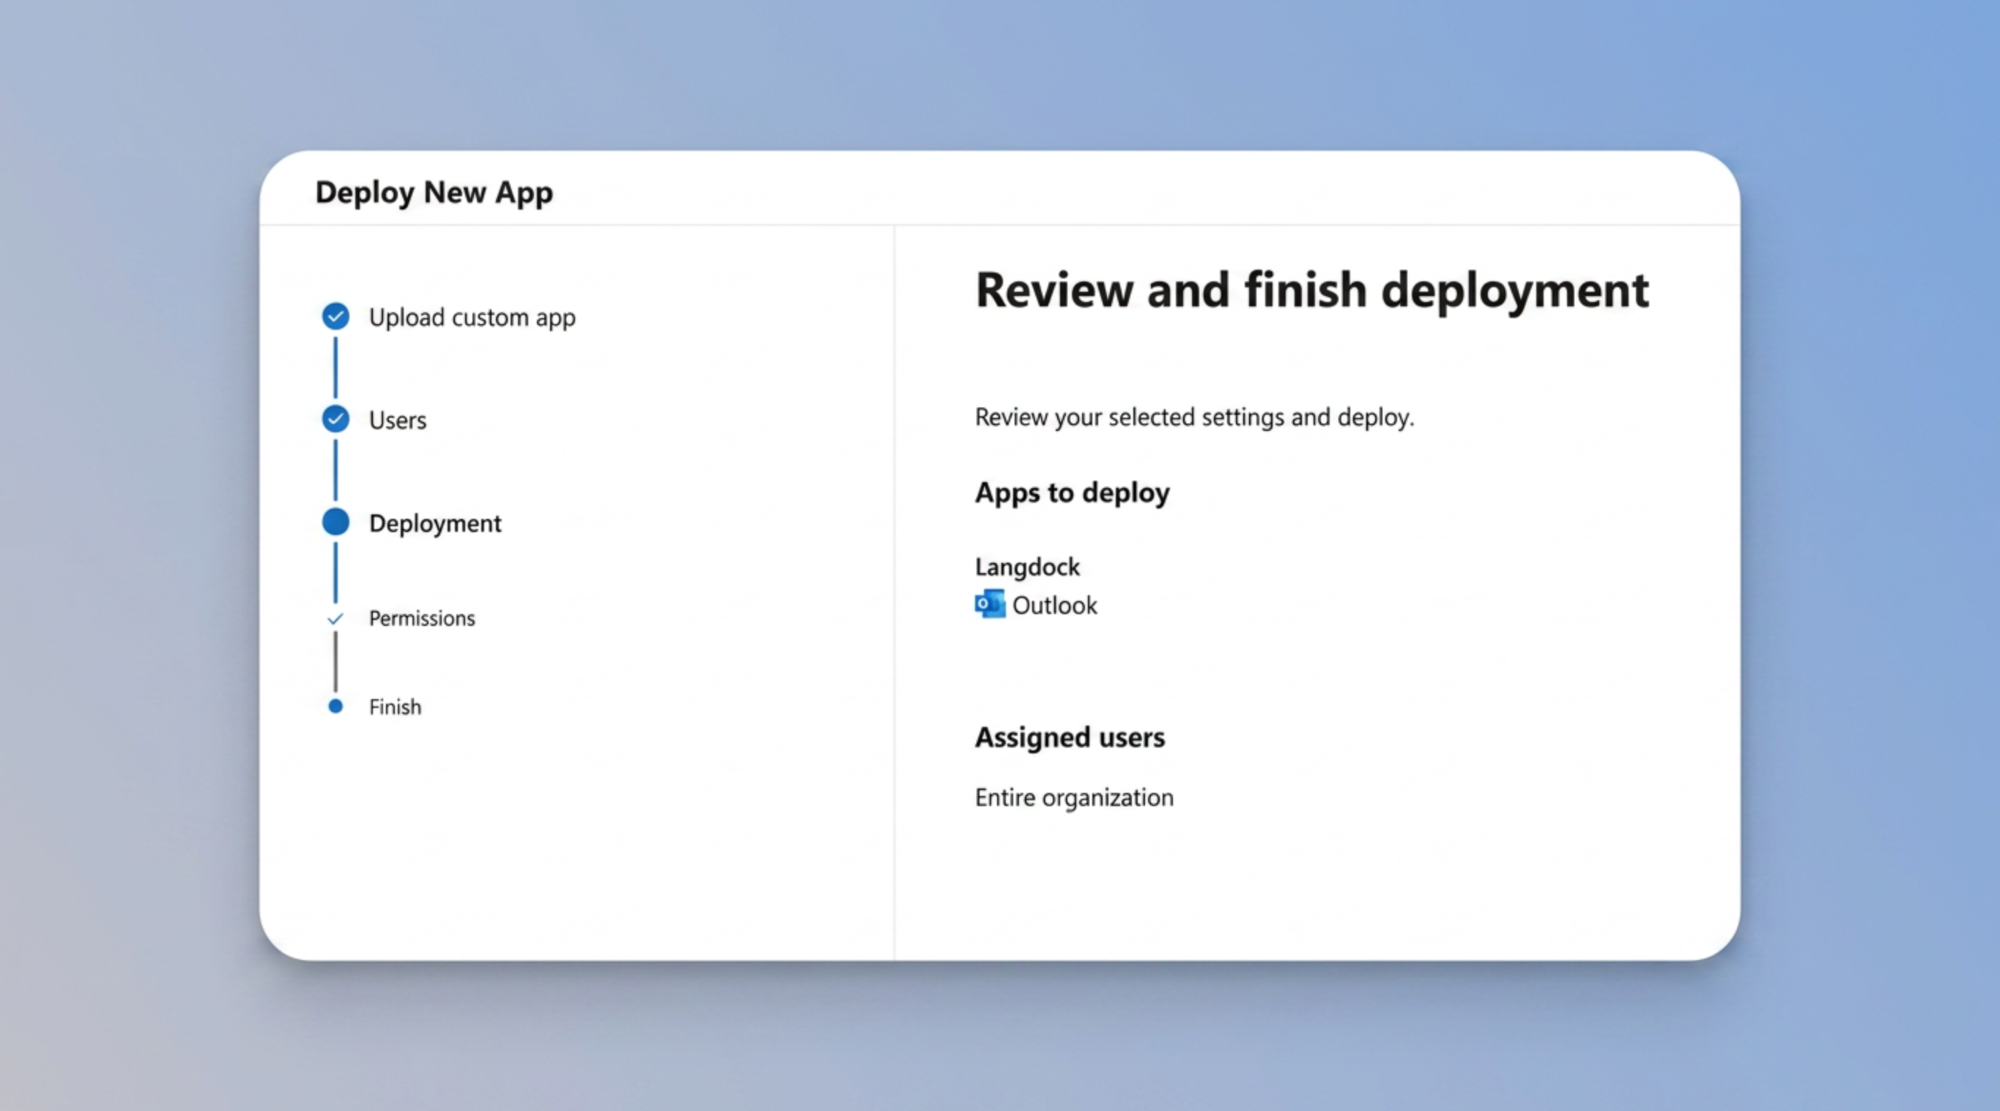
Task: Open the Permissions sub-step
Action: pyautogui.click(x=422, y=618)
